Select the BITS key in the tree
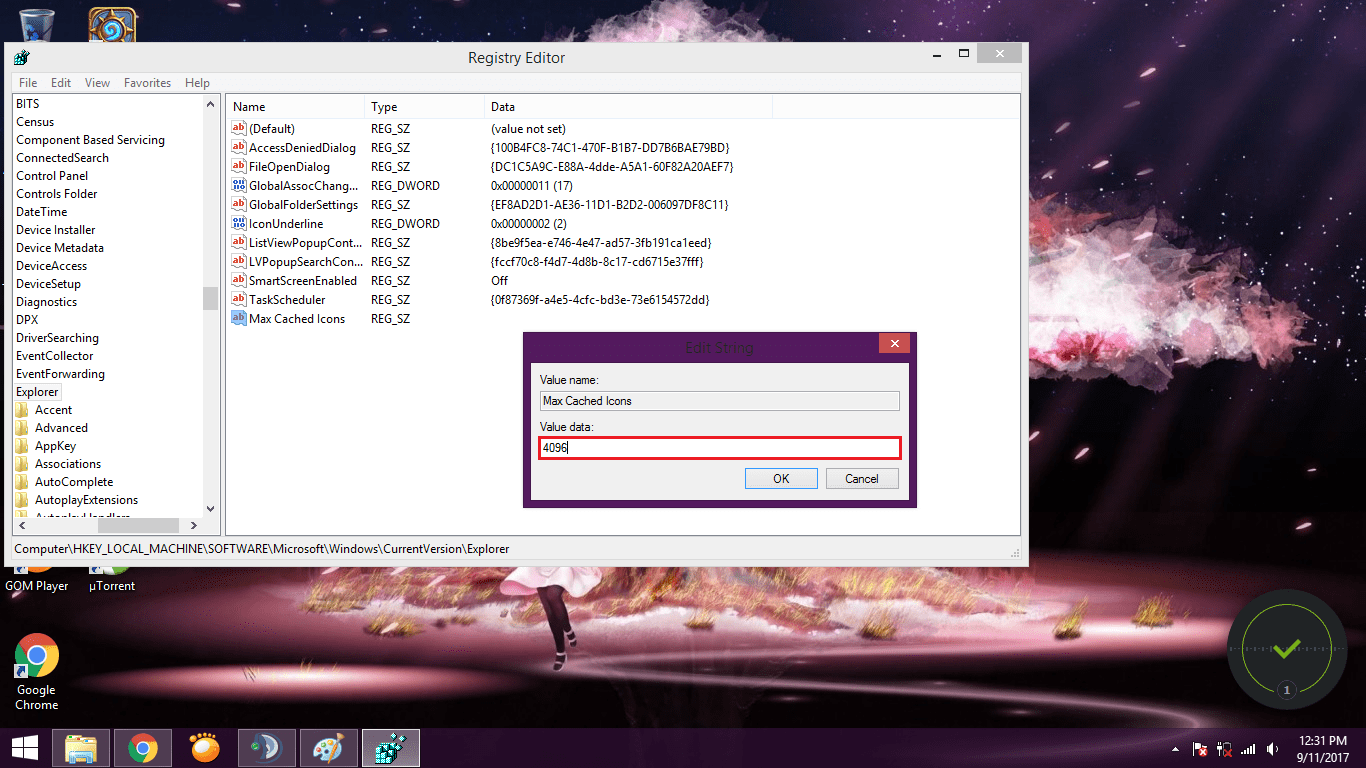 28,104
